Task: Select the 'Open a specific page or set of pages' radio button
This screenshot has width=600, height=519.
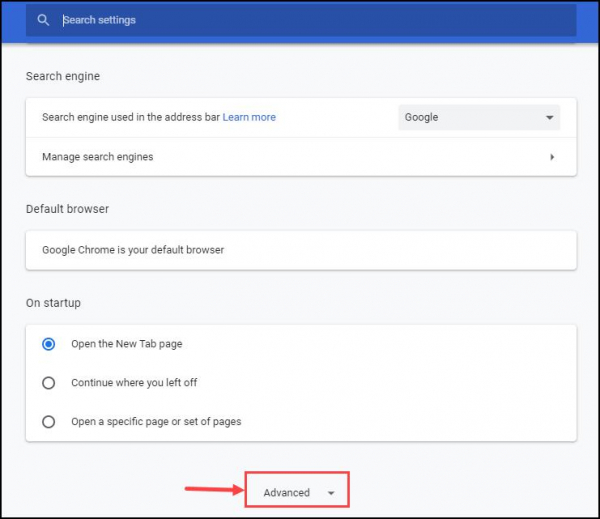Action: click(x=48, y=422)
